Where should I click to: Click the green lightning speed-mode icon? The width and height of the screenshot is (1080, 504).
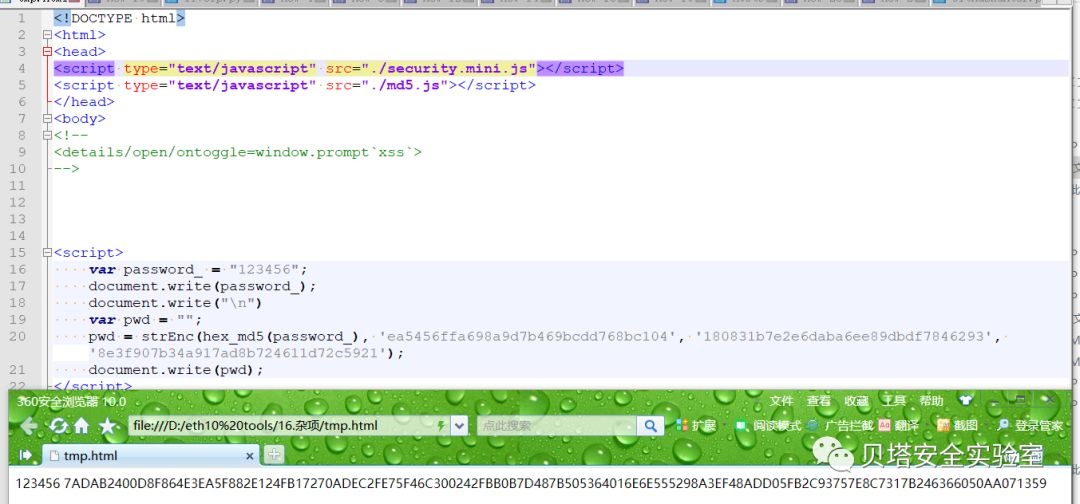pos(442,426)
